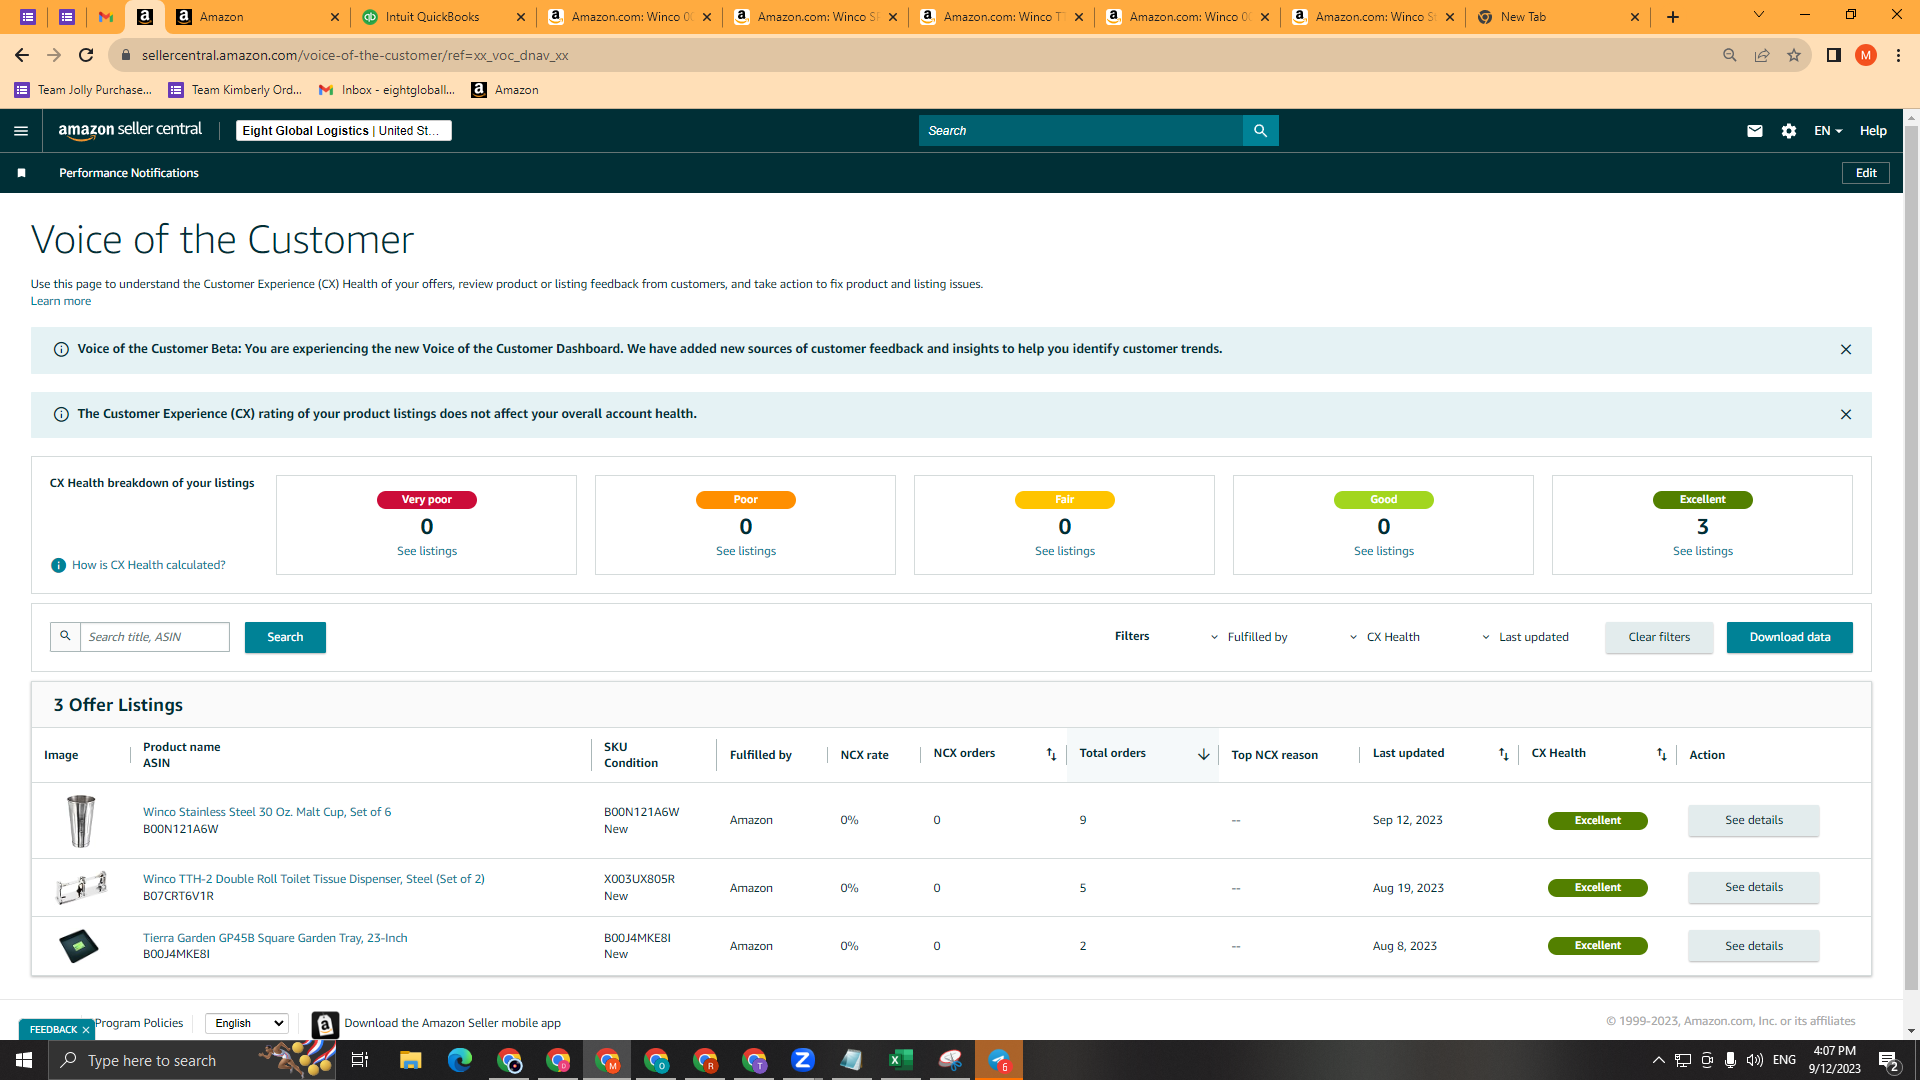Open Zoom from the taskbar
The image size is (1920, 1080).
(803, 1060)
